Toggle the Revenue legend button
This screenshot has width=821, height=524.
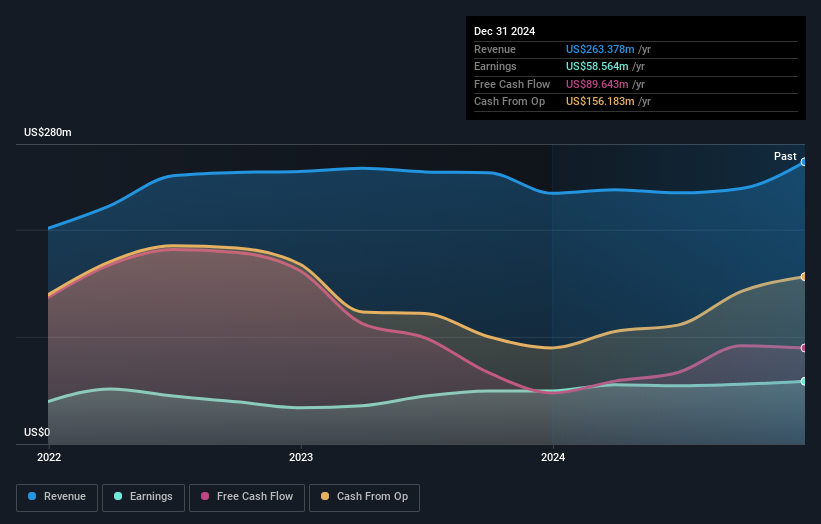click(x=57, y=497)
